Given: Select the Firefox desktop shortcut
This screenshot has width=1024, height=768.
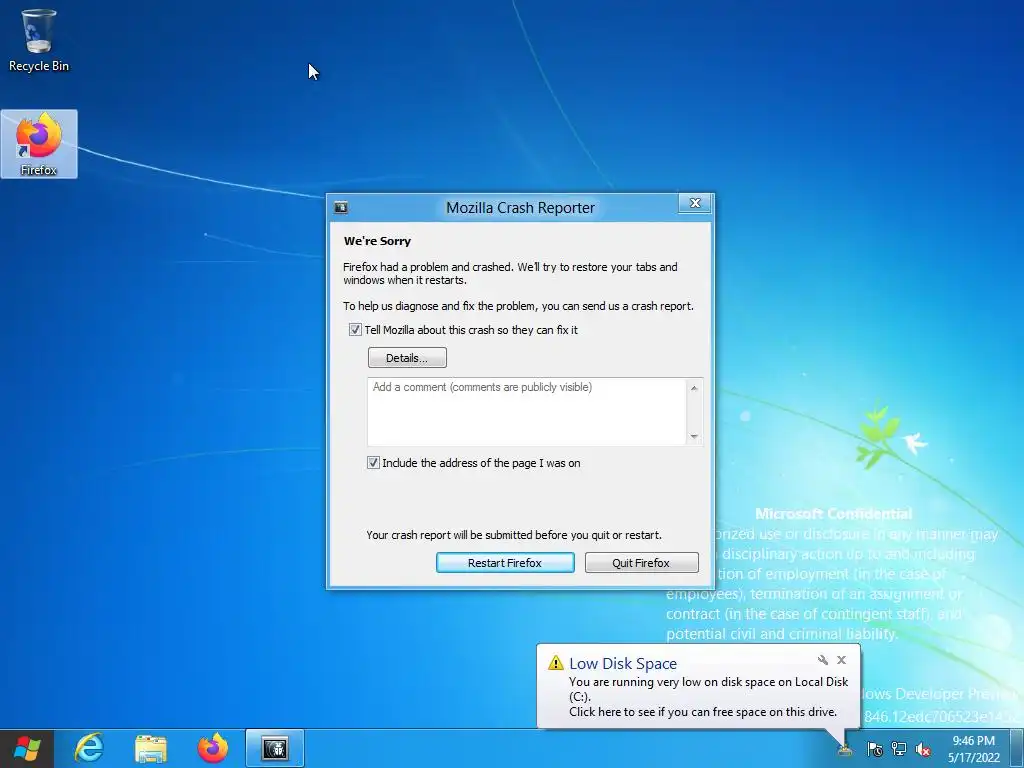Looking at the screenshot, I should (39, 144).
